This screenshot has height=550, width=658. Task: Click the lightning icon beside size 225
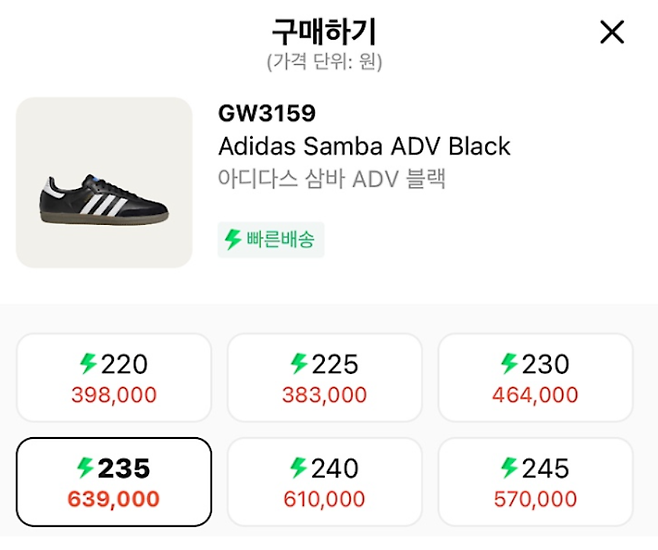tap(299, 364)
